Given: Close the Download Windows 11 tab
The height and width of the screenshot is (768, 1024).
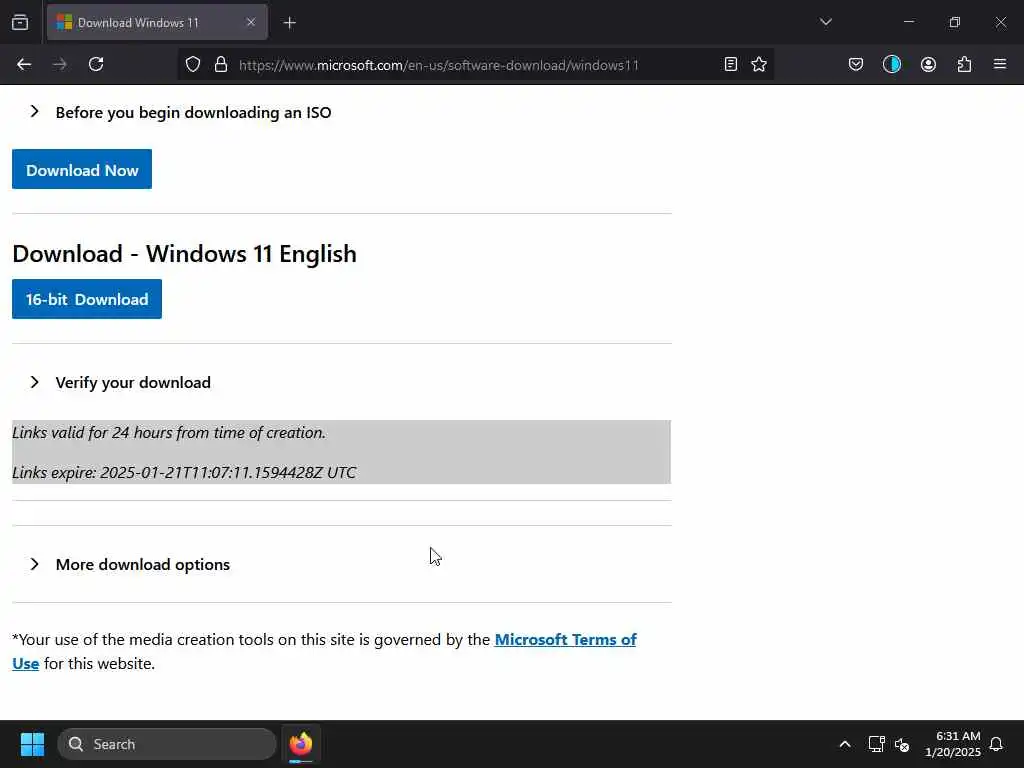Looking at the screenshot, I should tap(251, 22).
